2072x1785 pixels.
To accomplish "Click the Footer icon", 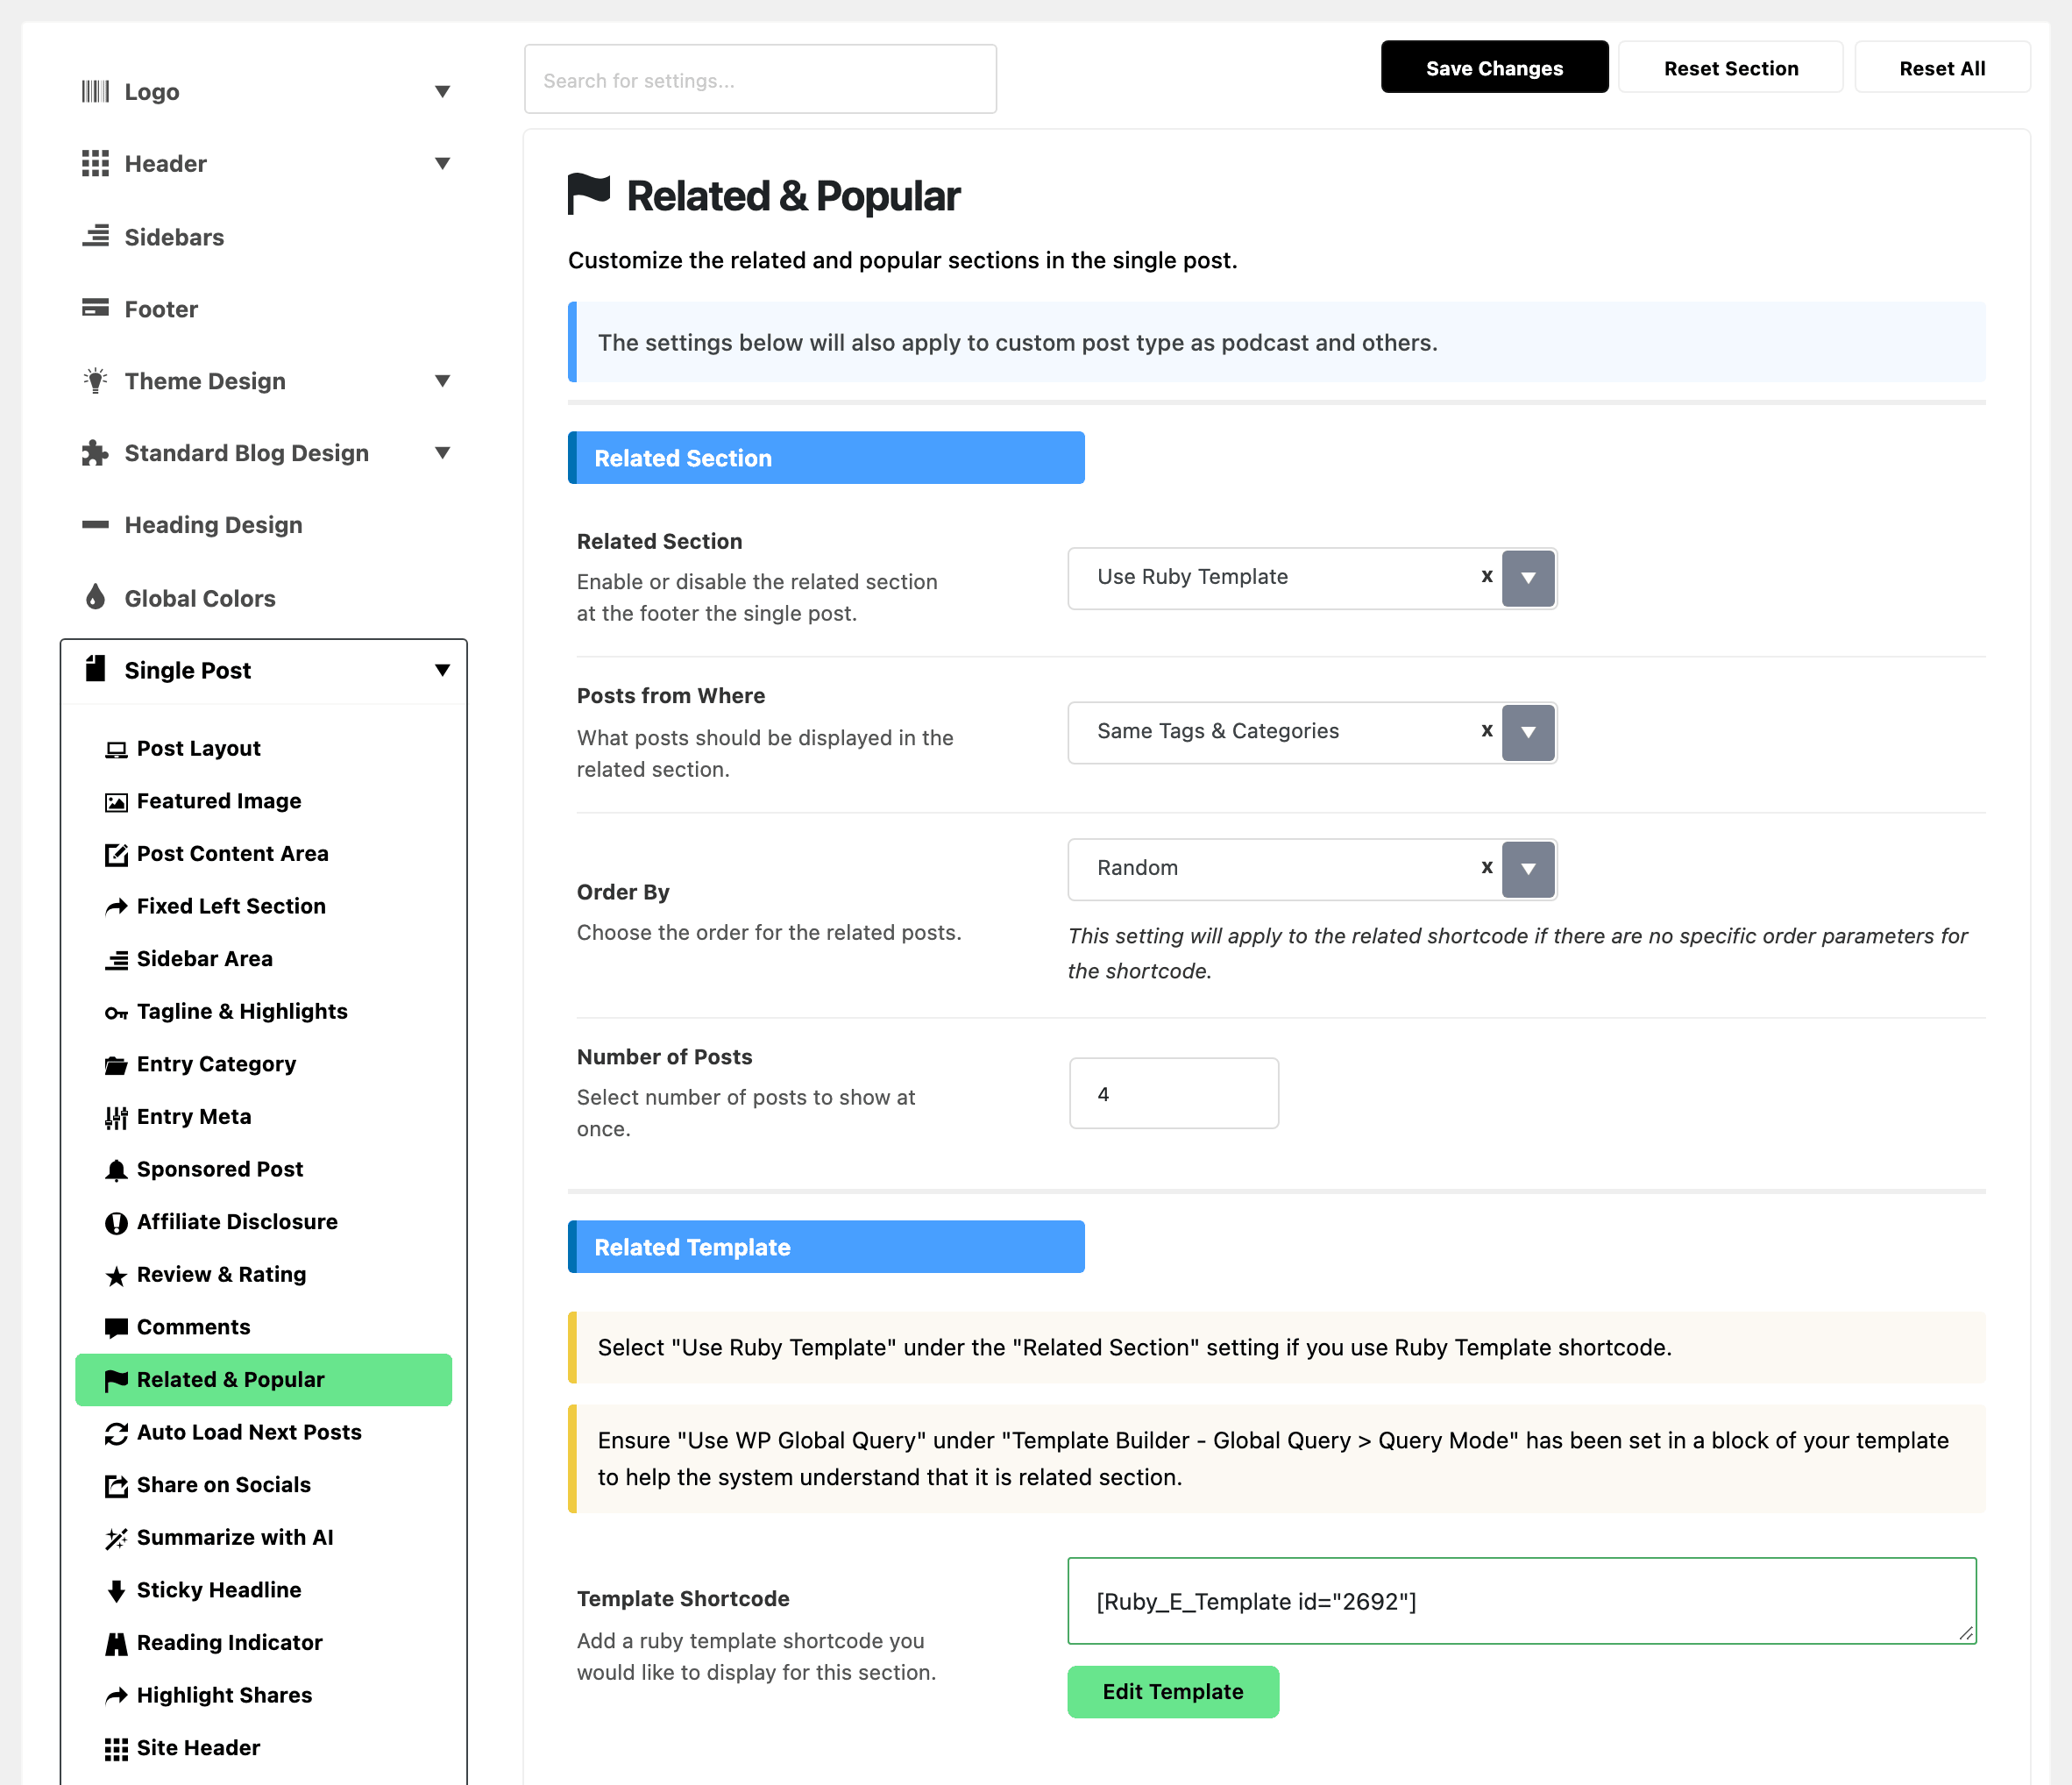I will 95,308.
